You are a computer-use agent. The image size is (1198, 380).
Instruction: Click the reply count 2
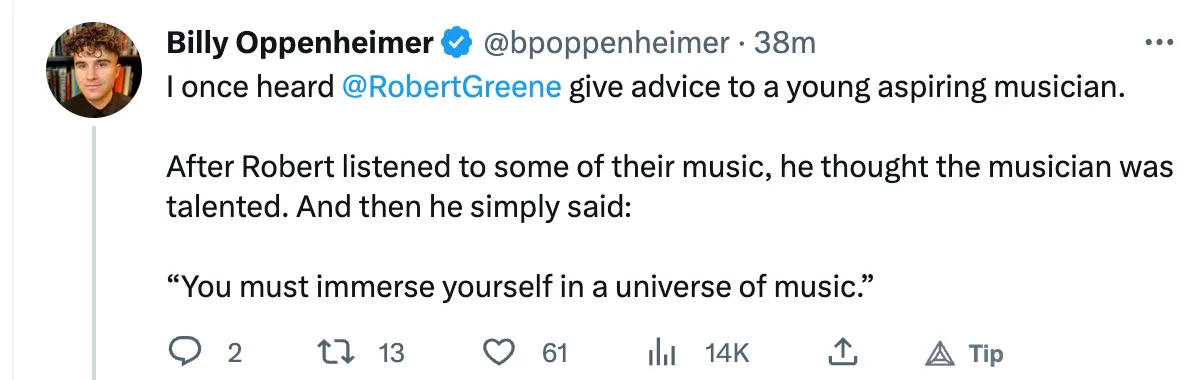tap(235, 352)
